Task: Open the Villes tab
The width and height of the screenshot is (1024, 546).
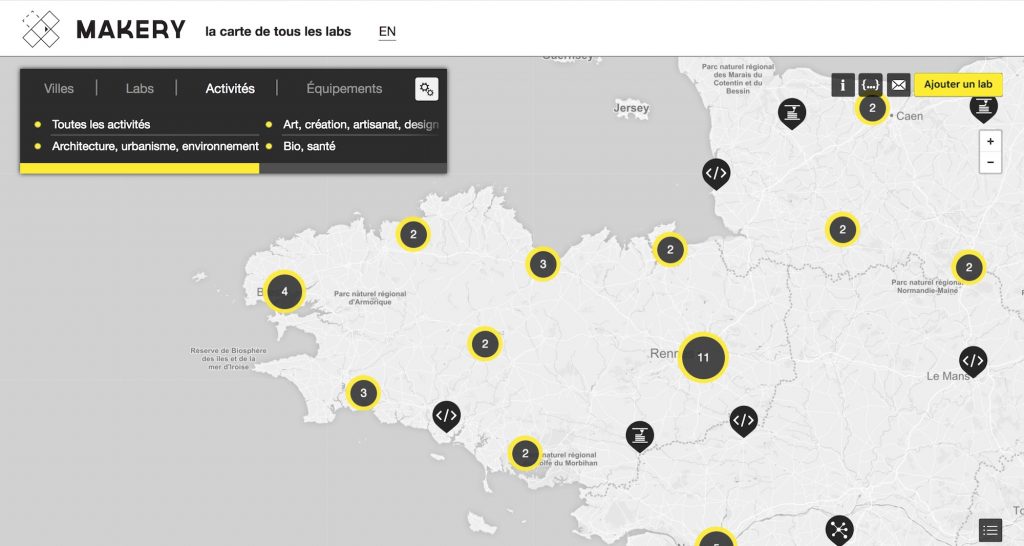Action: click(x=59, y=88)
